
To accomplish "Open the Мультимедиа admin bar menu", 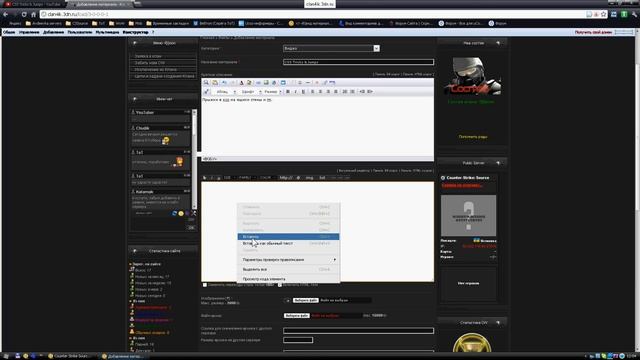I will [x=107, y=32].
